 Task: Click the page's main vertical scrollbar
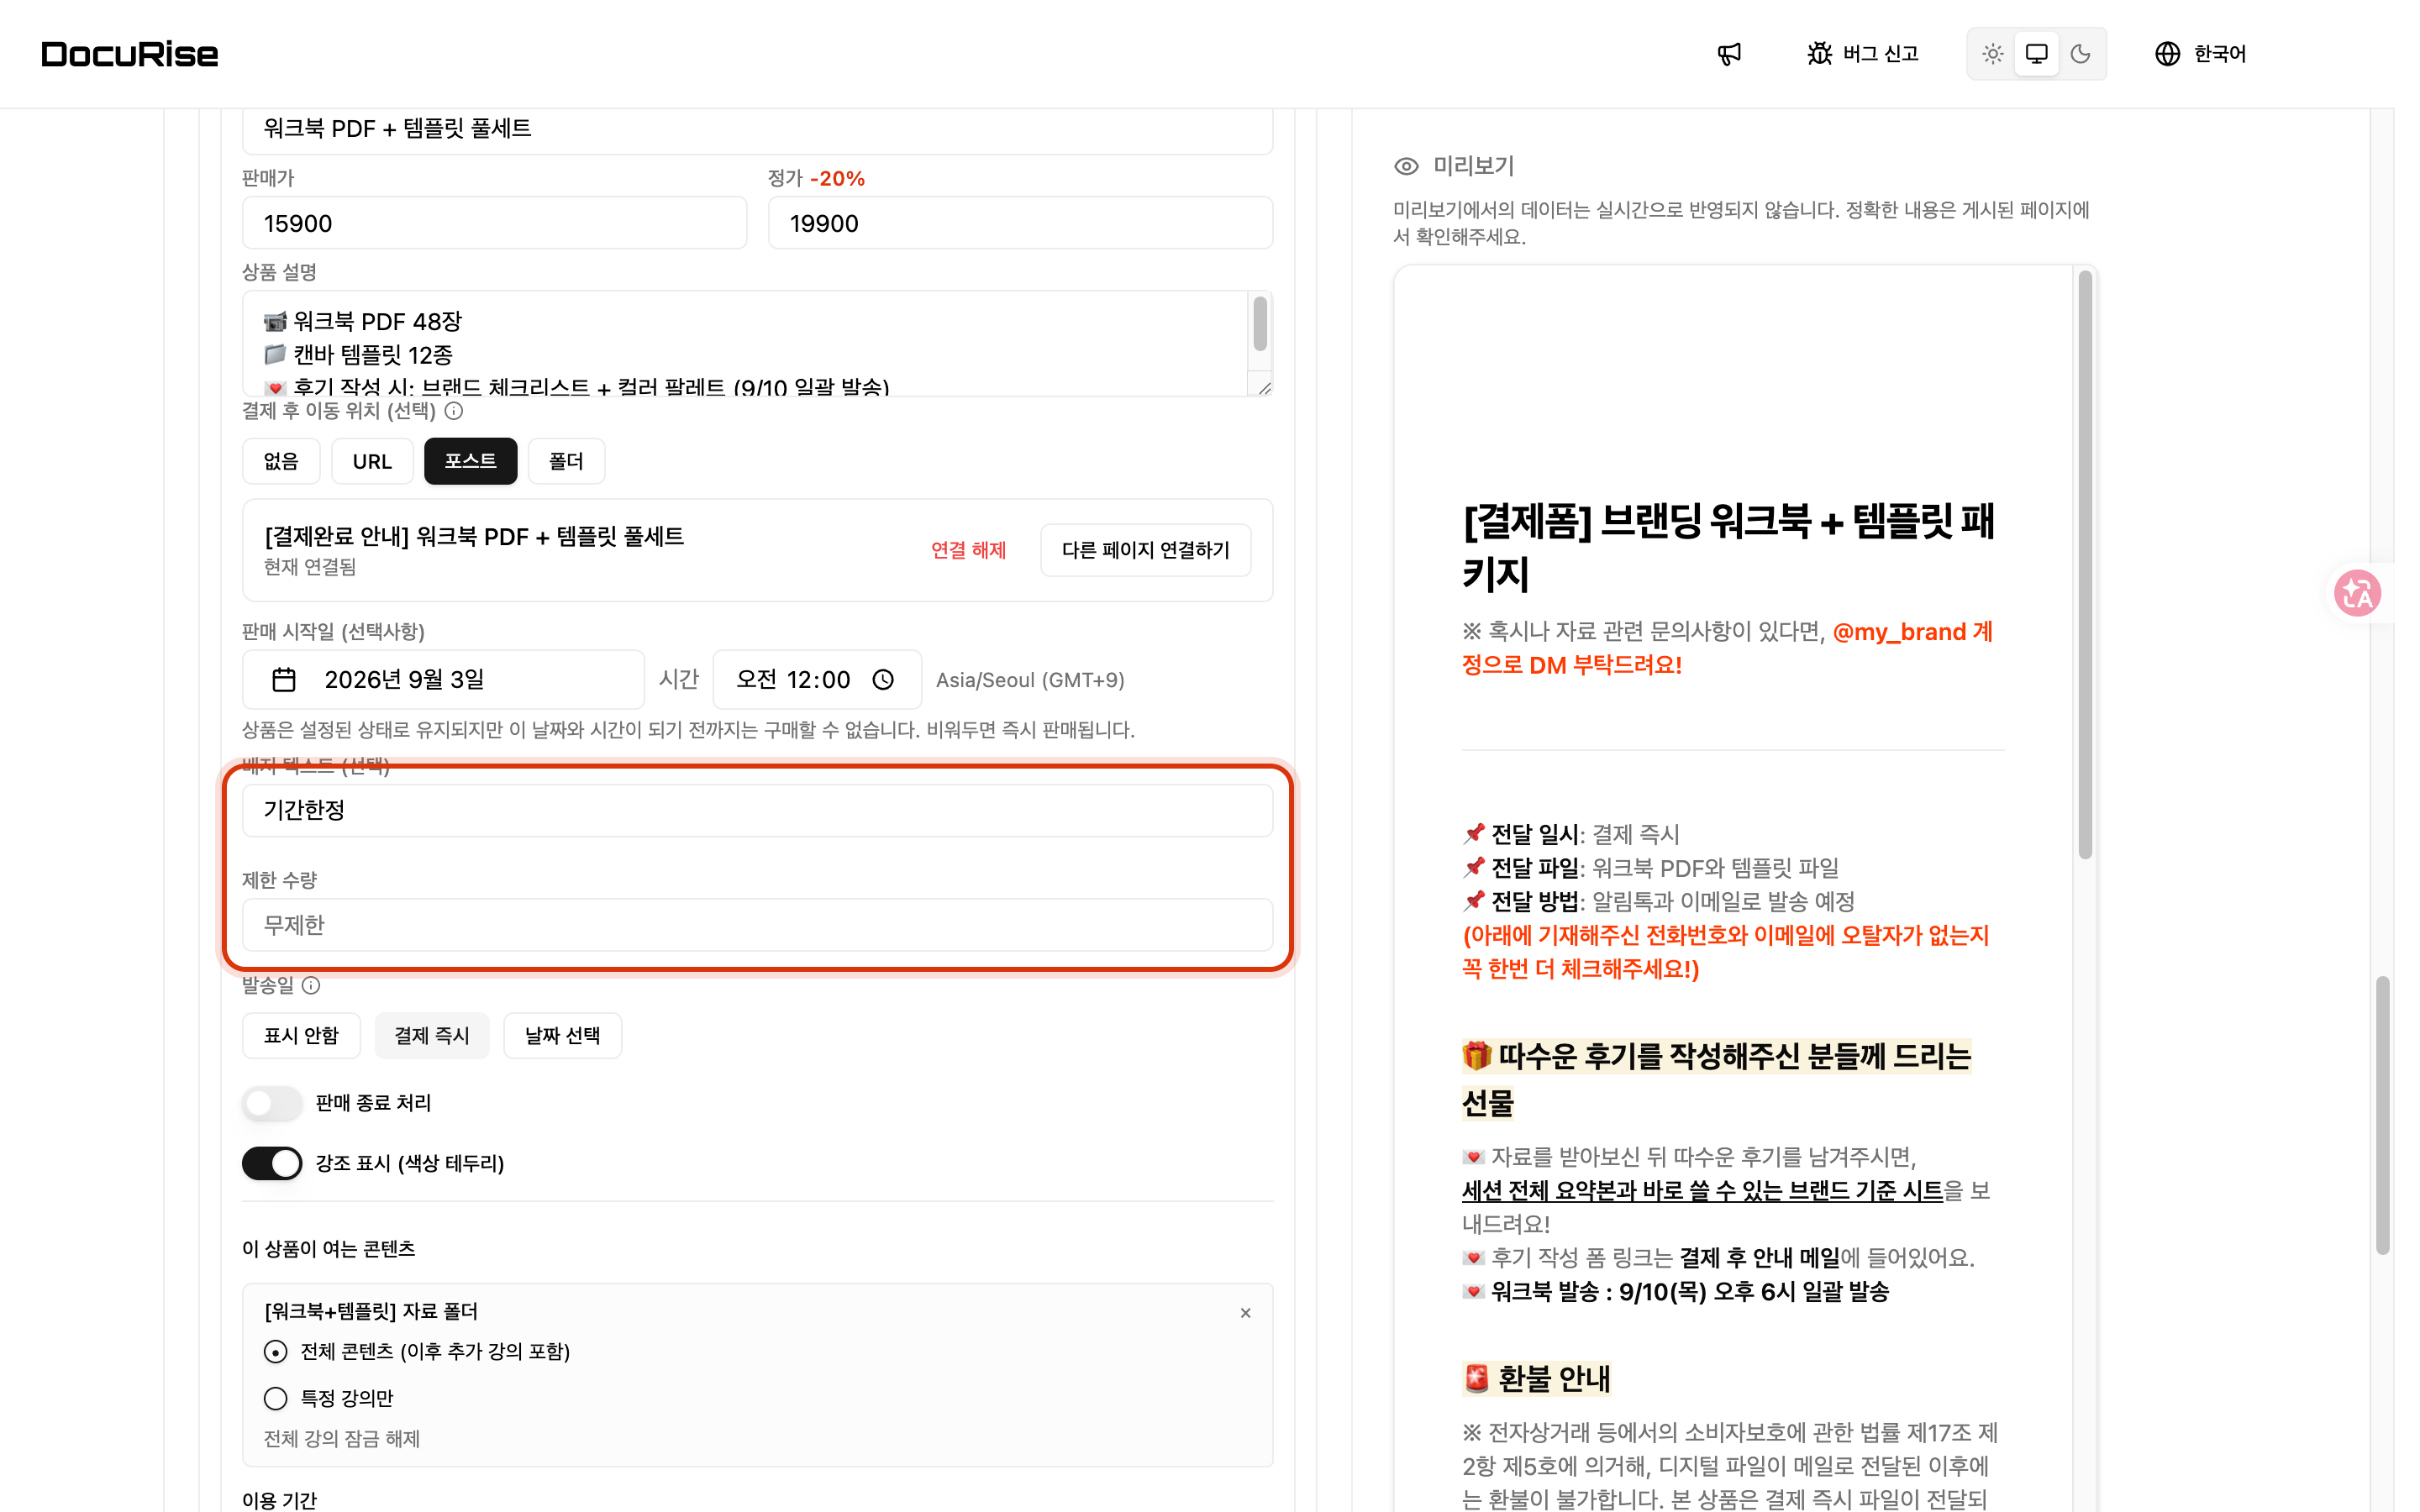point(2383,1115)
